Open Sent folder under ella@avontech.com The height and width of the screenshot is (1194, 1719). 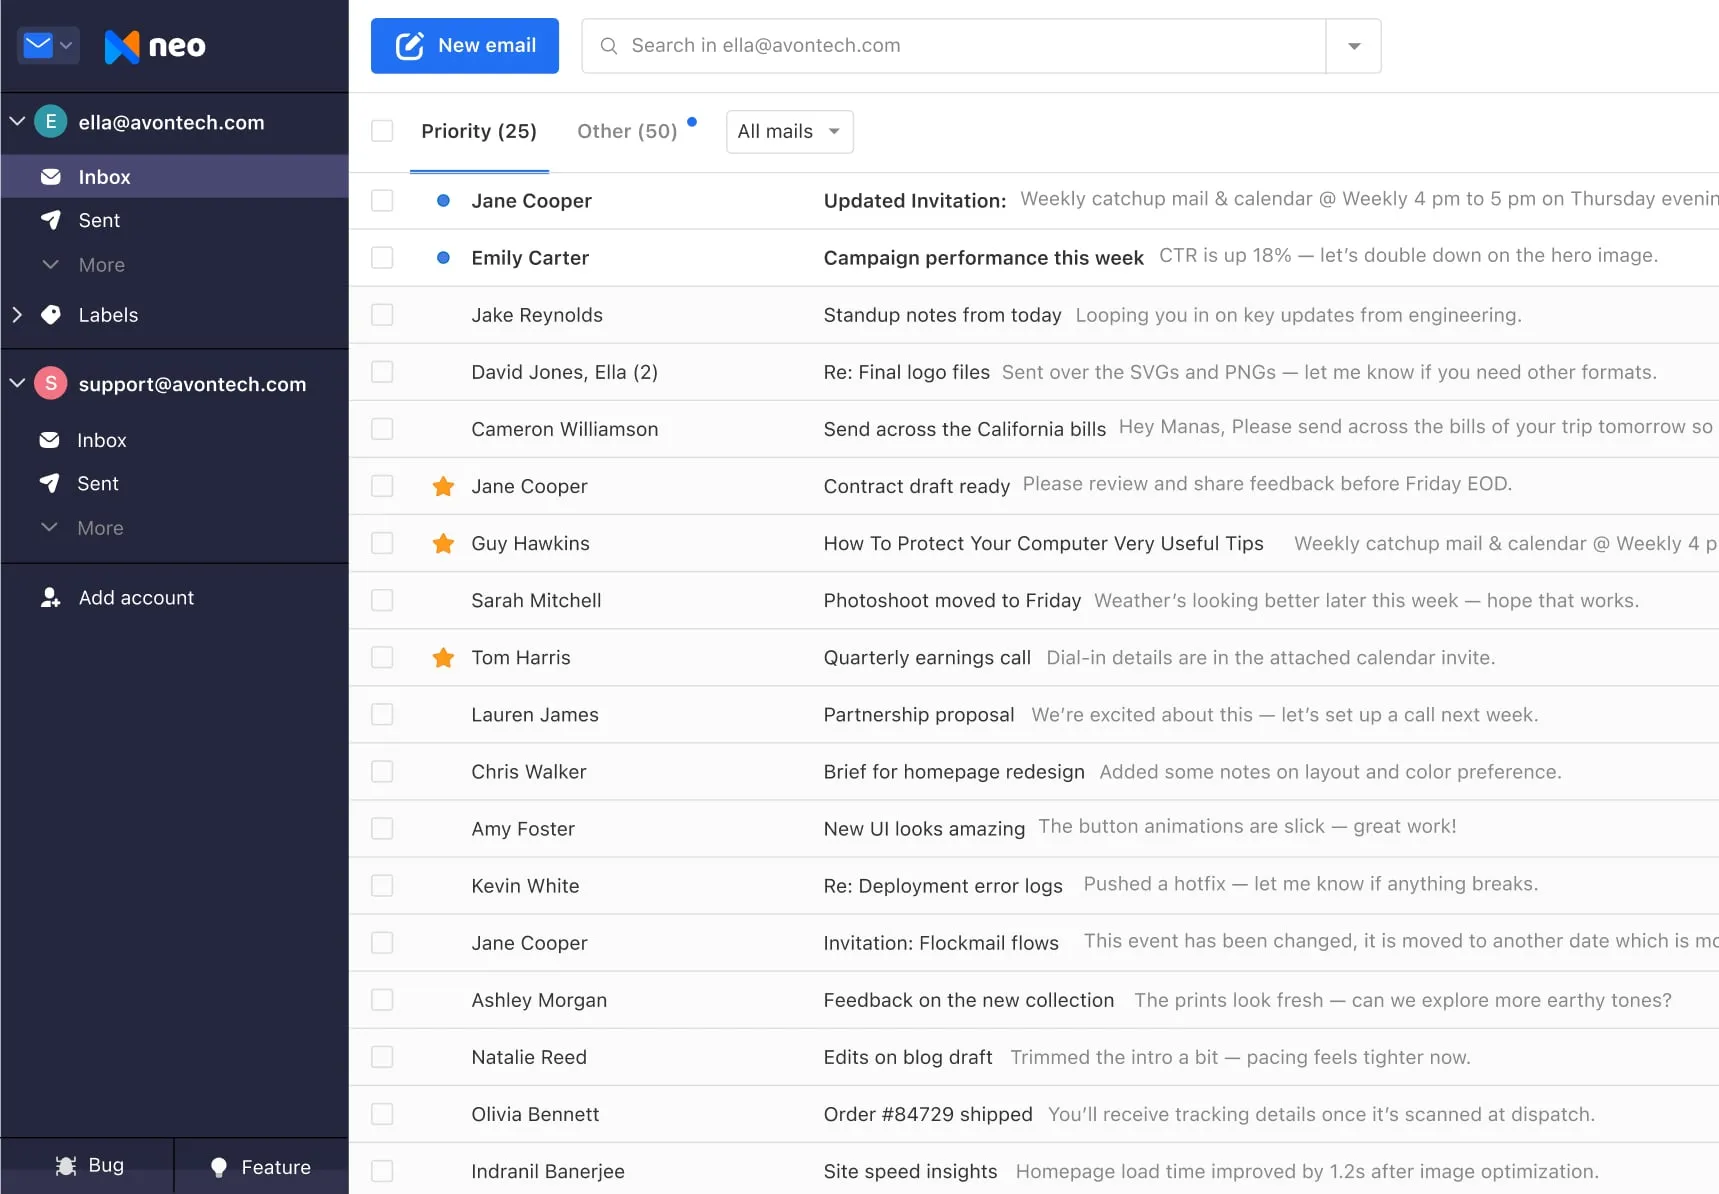(x=99, y=221)
